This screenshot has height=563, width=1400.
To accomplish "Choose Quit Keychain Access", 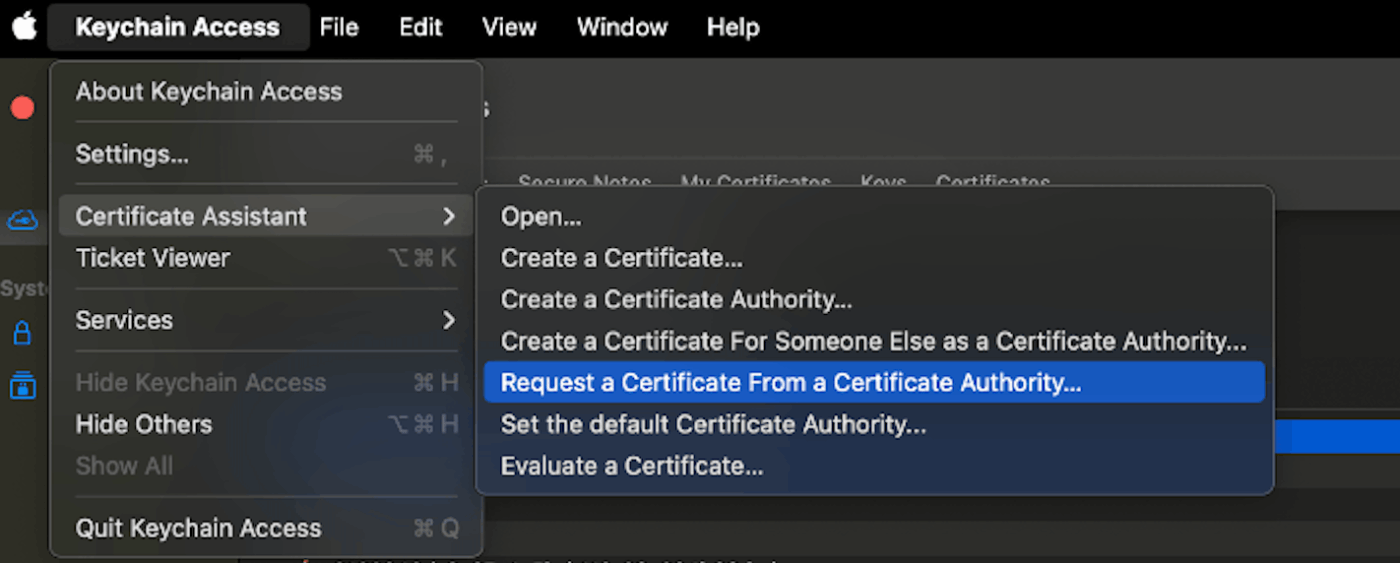I will (266, 528).
